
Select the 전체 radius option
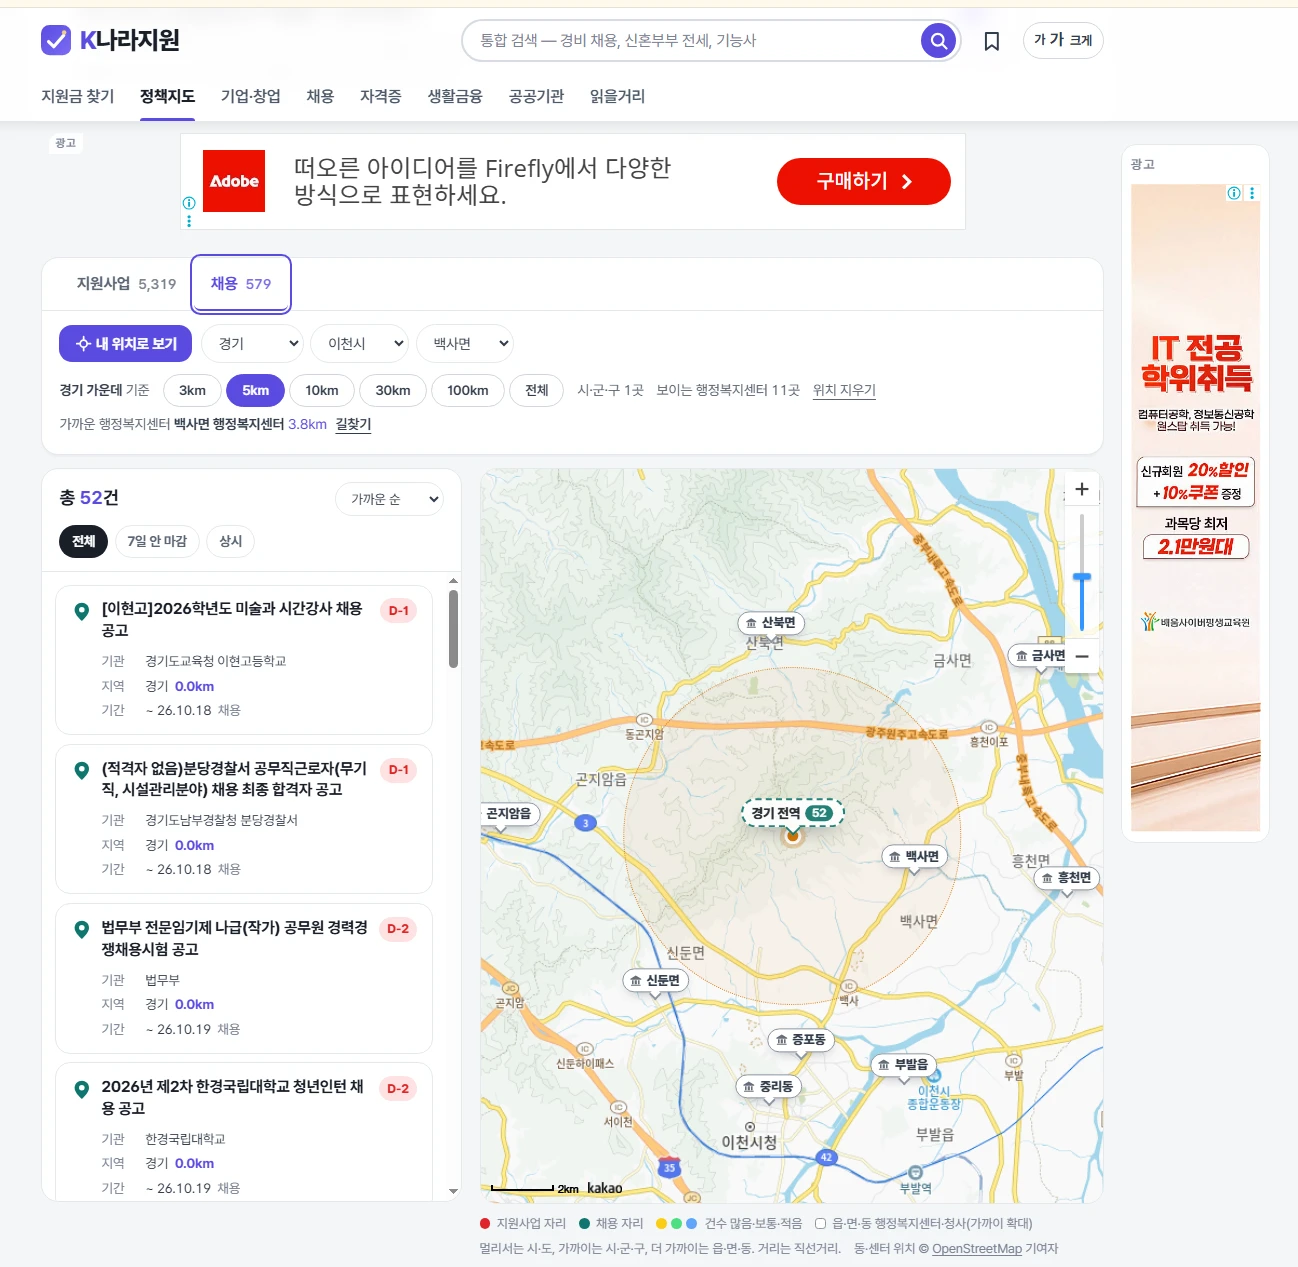point(537,390)
